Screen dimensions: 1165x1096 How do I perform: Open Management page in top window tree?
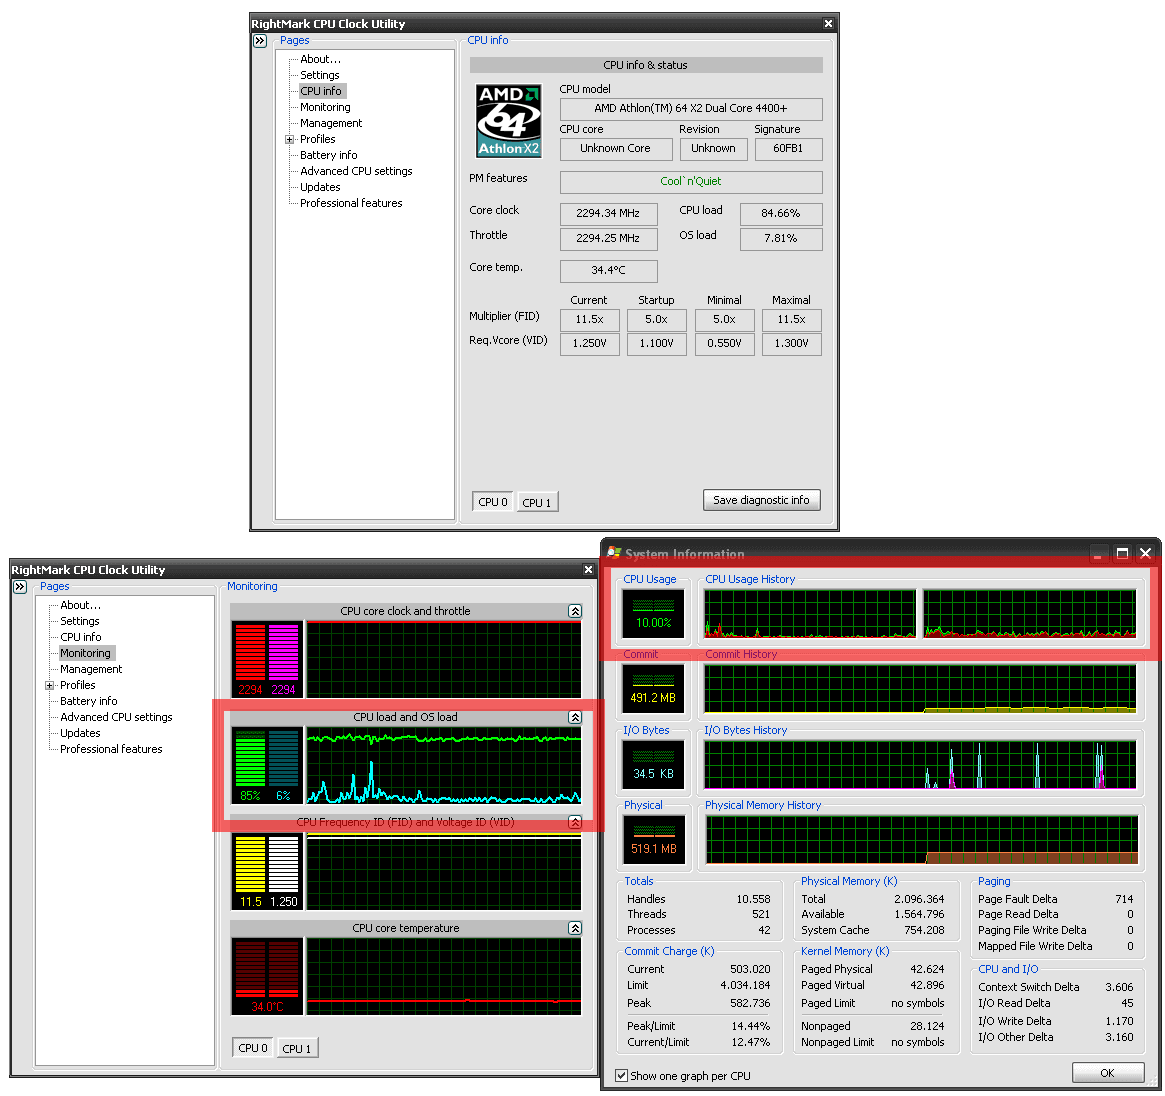pos(331,123)
